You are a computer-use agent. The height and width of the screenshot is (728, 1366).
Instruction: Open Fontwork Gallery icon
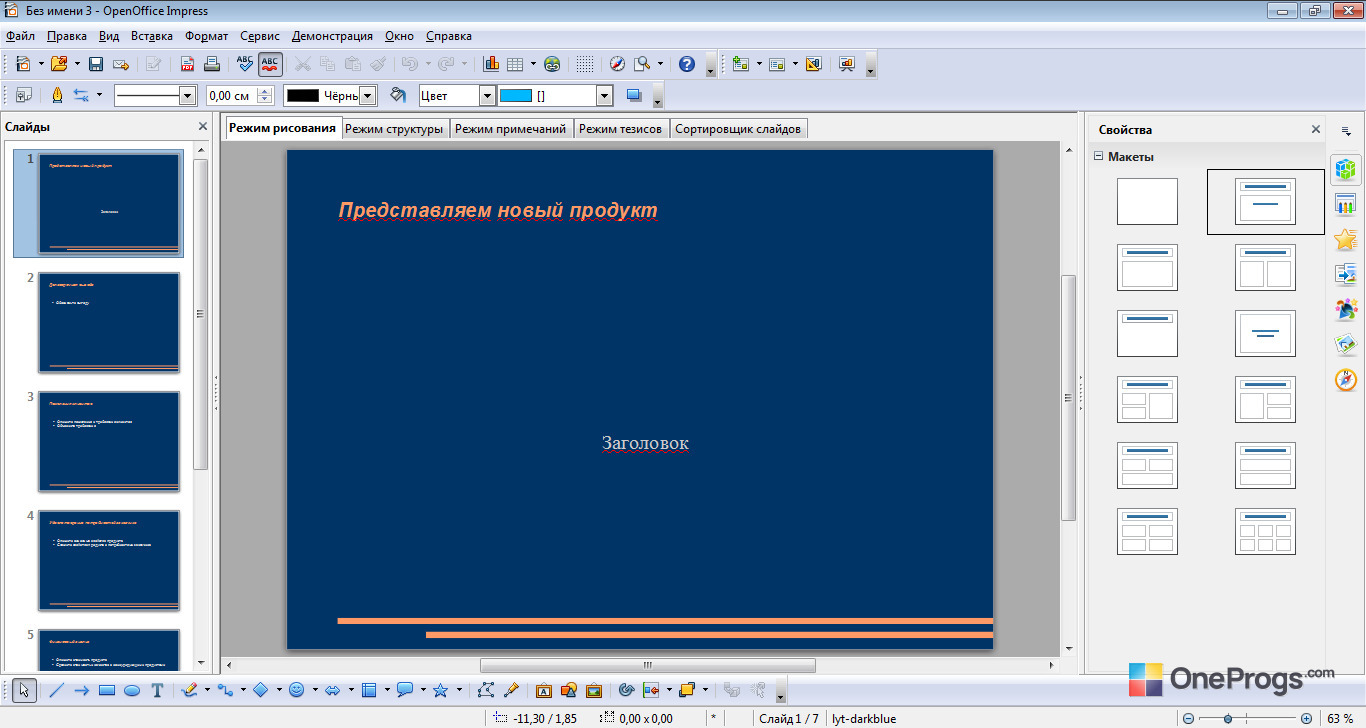point(543,690)
